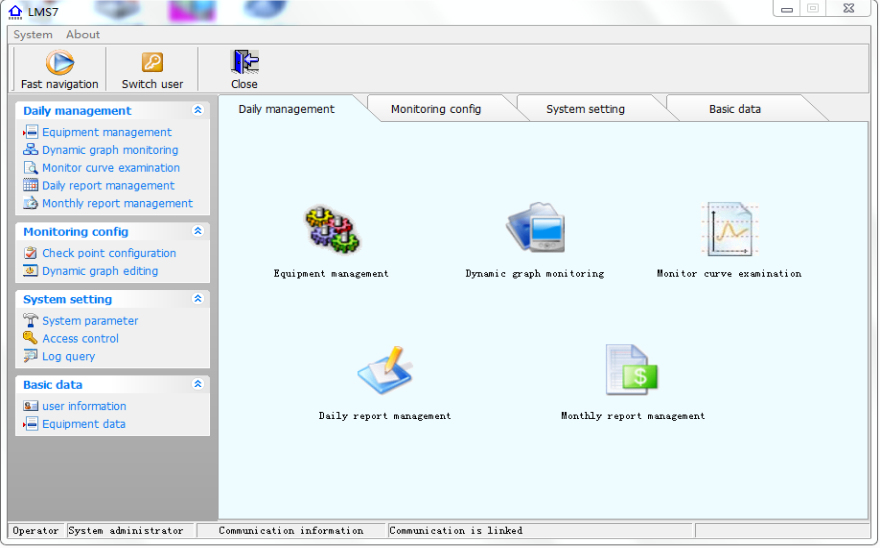
Task: Switch to the System setting tab
Action: (585, 109)
